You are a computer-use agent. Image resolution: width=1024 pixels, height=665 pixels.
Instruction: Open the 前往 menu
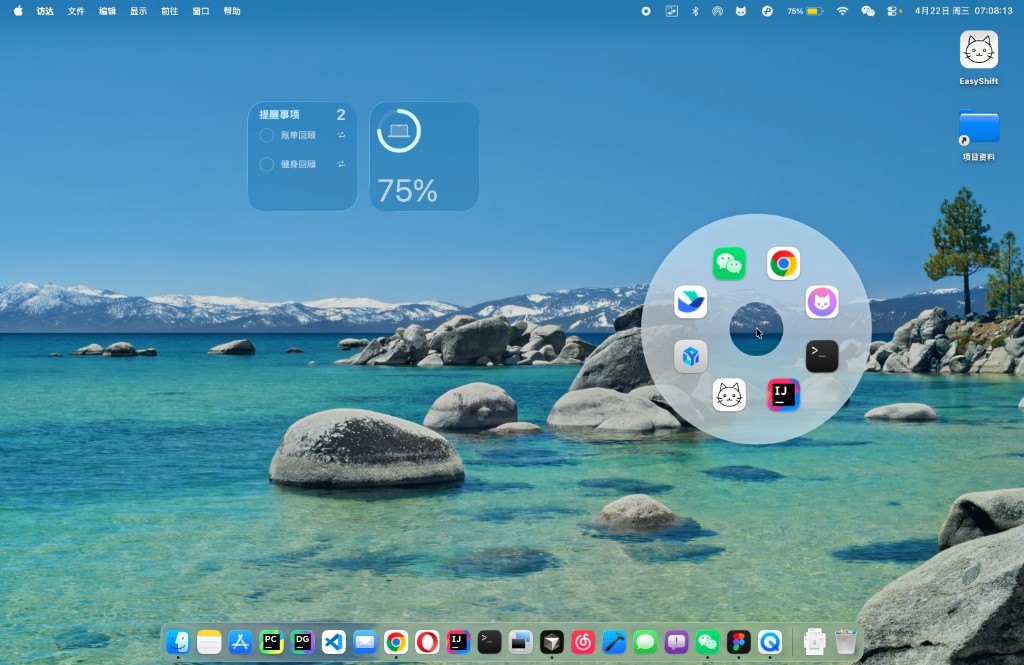click(169, 11)
